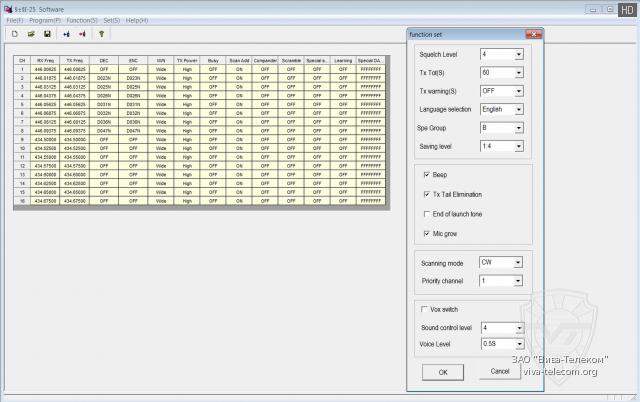Expand the Sound control level dropdown

click(520, 328)
